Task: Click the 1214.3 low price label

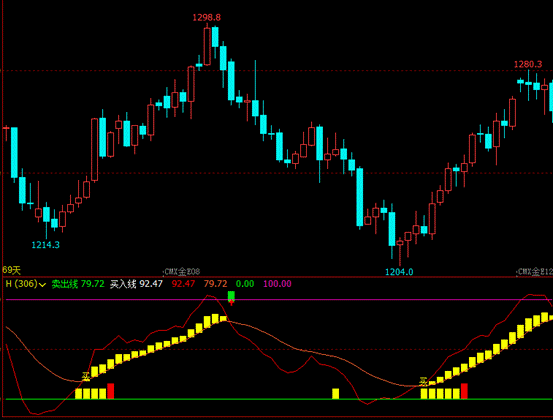Action: pyautogui.click(x=45, y=245)
